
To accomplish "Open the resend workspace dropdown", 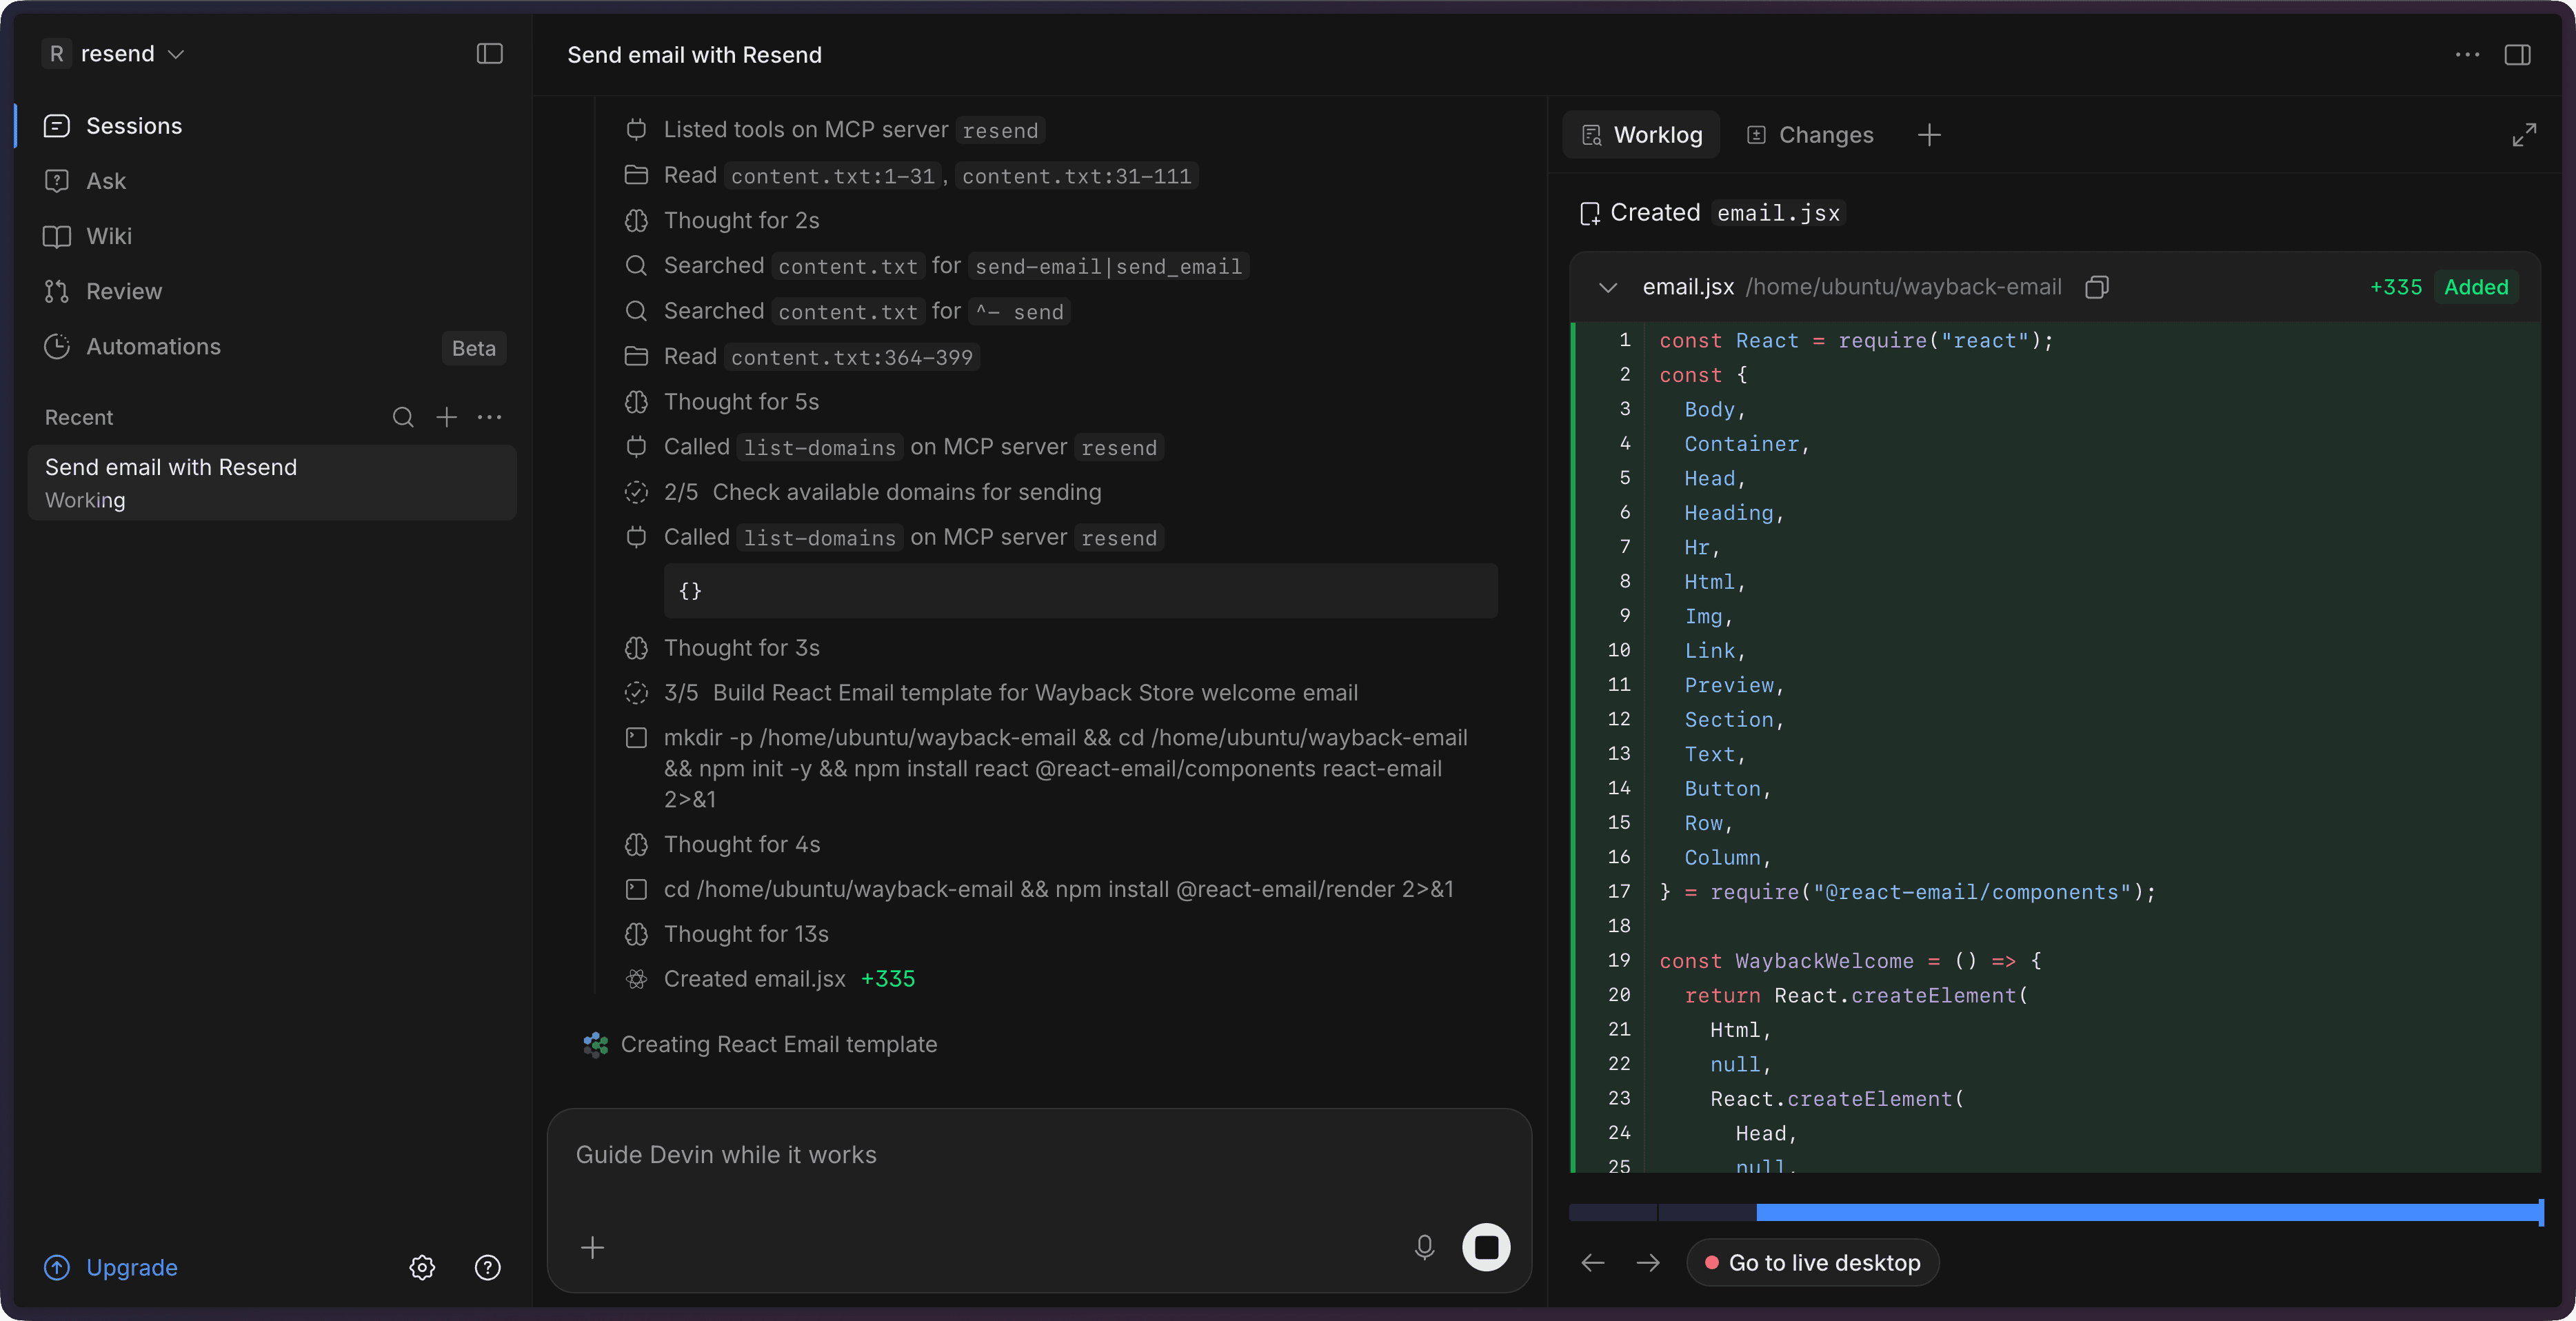I will tap(114, 54).
